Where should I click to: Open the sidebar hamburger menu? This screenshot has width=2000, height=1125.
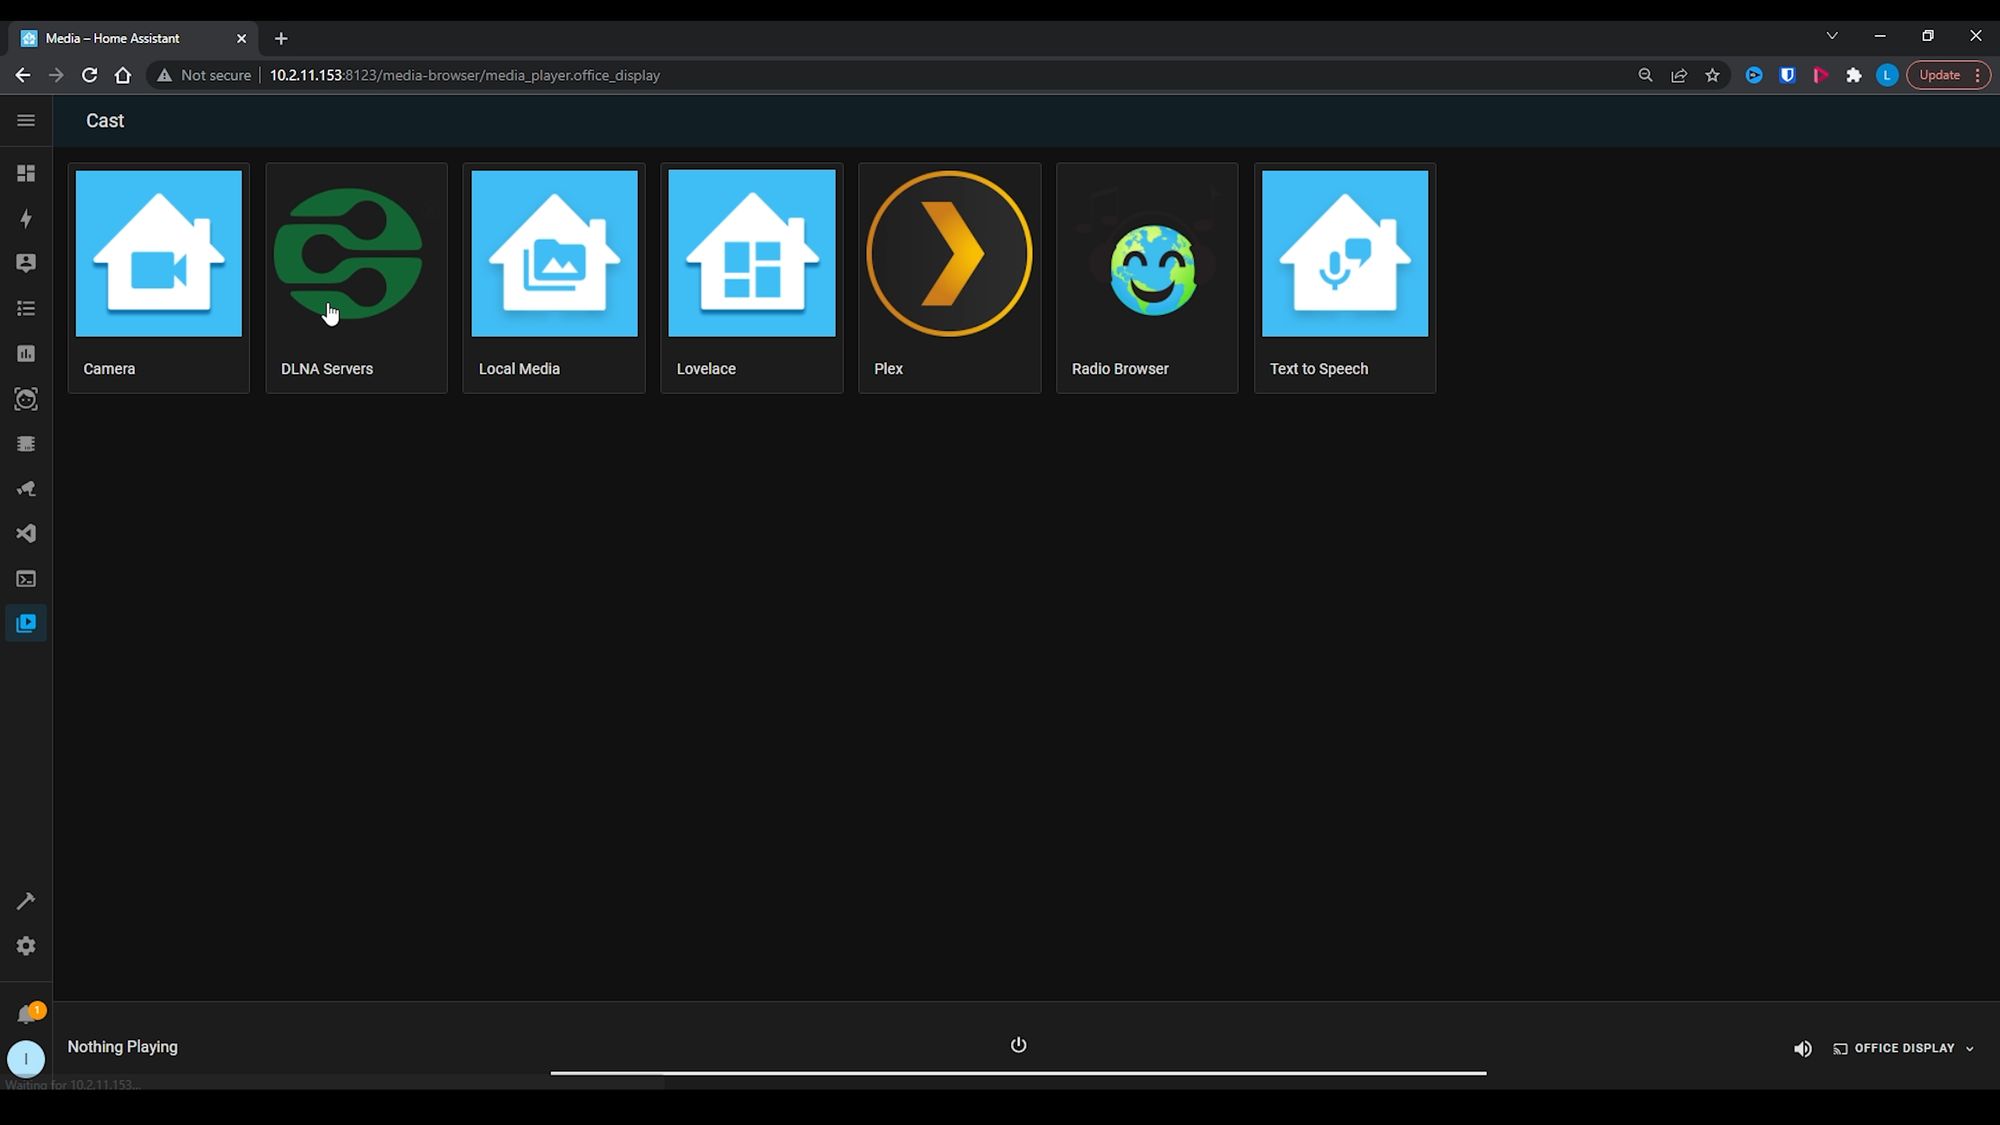click(26, 121)
